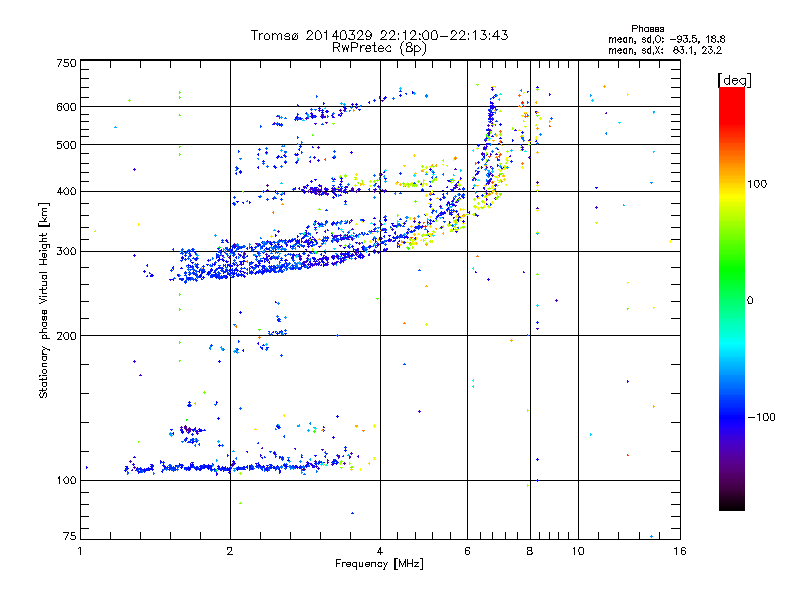
Task: Click the colorbar label '-100'
Action: click(762, 417)
